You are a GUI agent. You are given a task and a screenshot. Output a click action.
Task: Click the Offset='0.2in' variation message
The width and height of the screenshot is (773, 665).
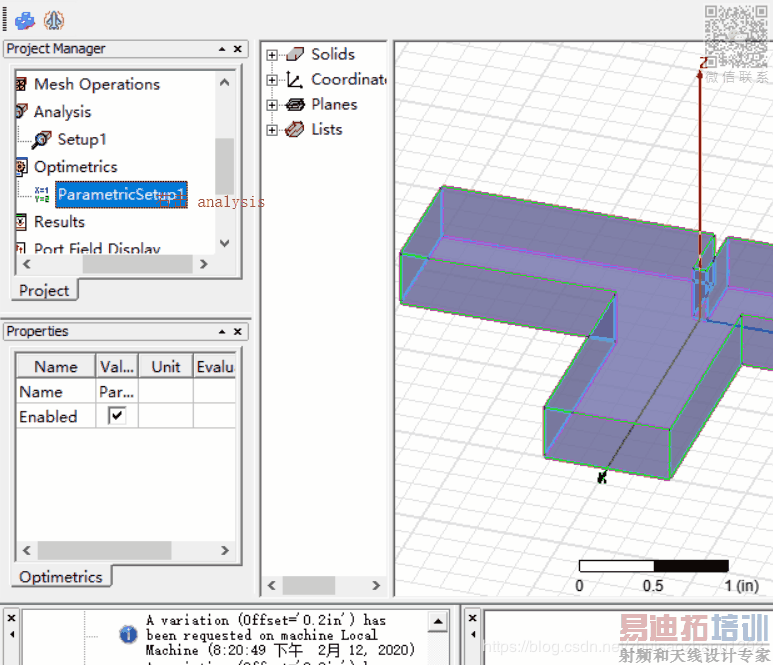click(280, 635)
